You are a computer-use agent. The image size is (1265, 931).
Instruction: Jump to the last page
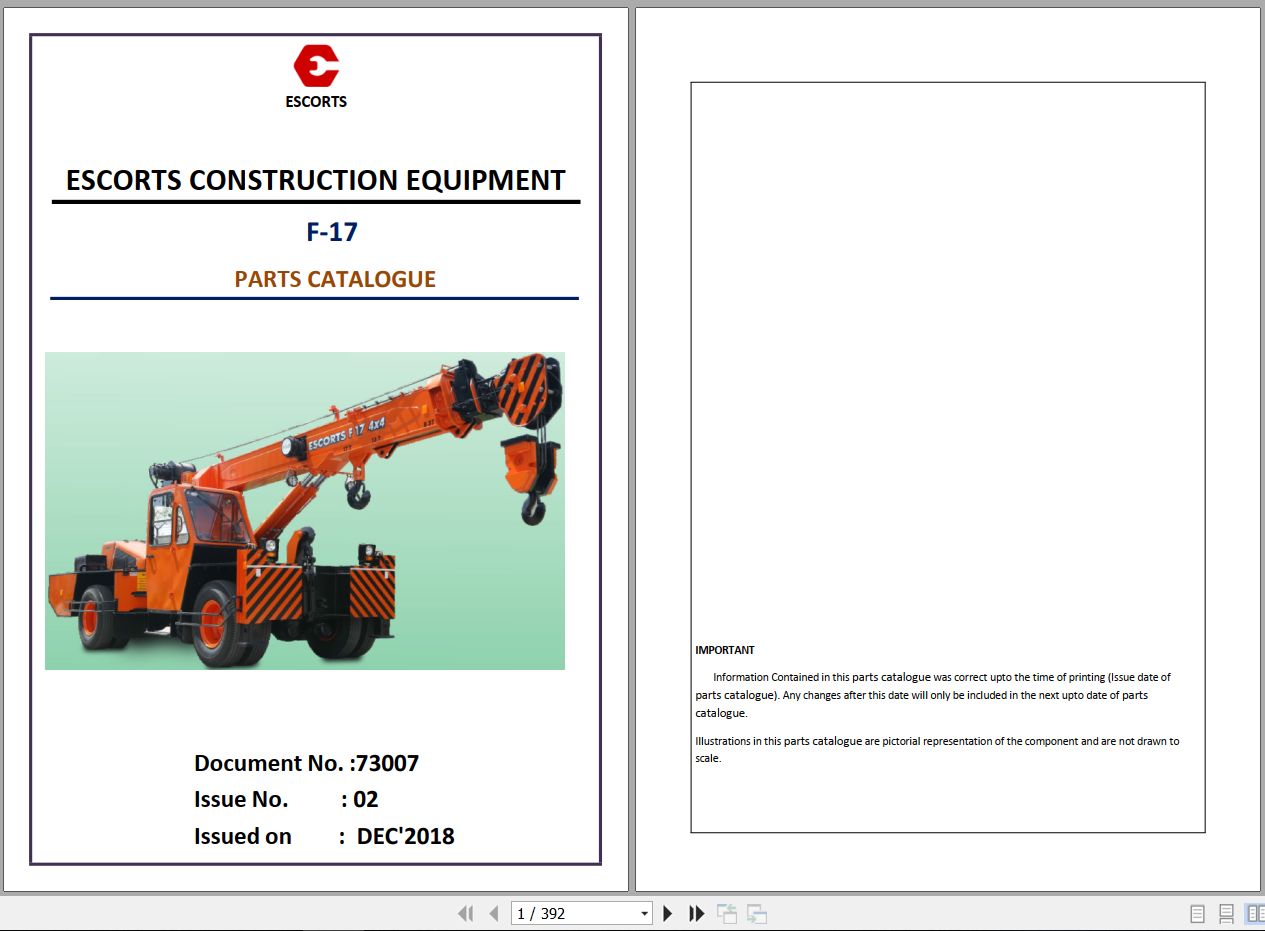click(697, 913)
